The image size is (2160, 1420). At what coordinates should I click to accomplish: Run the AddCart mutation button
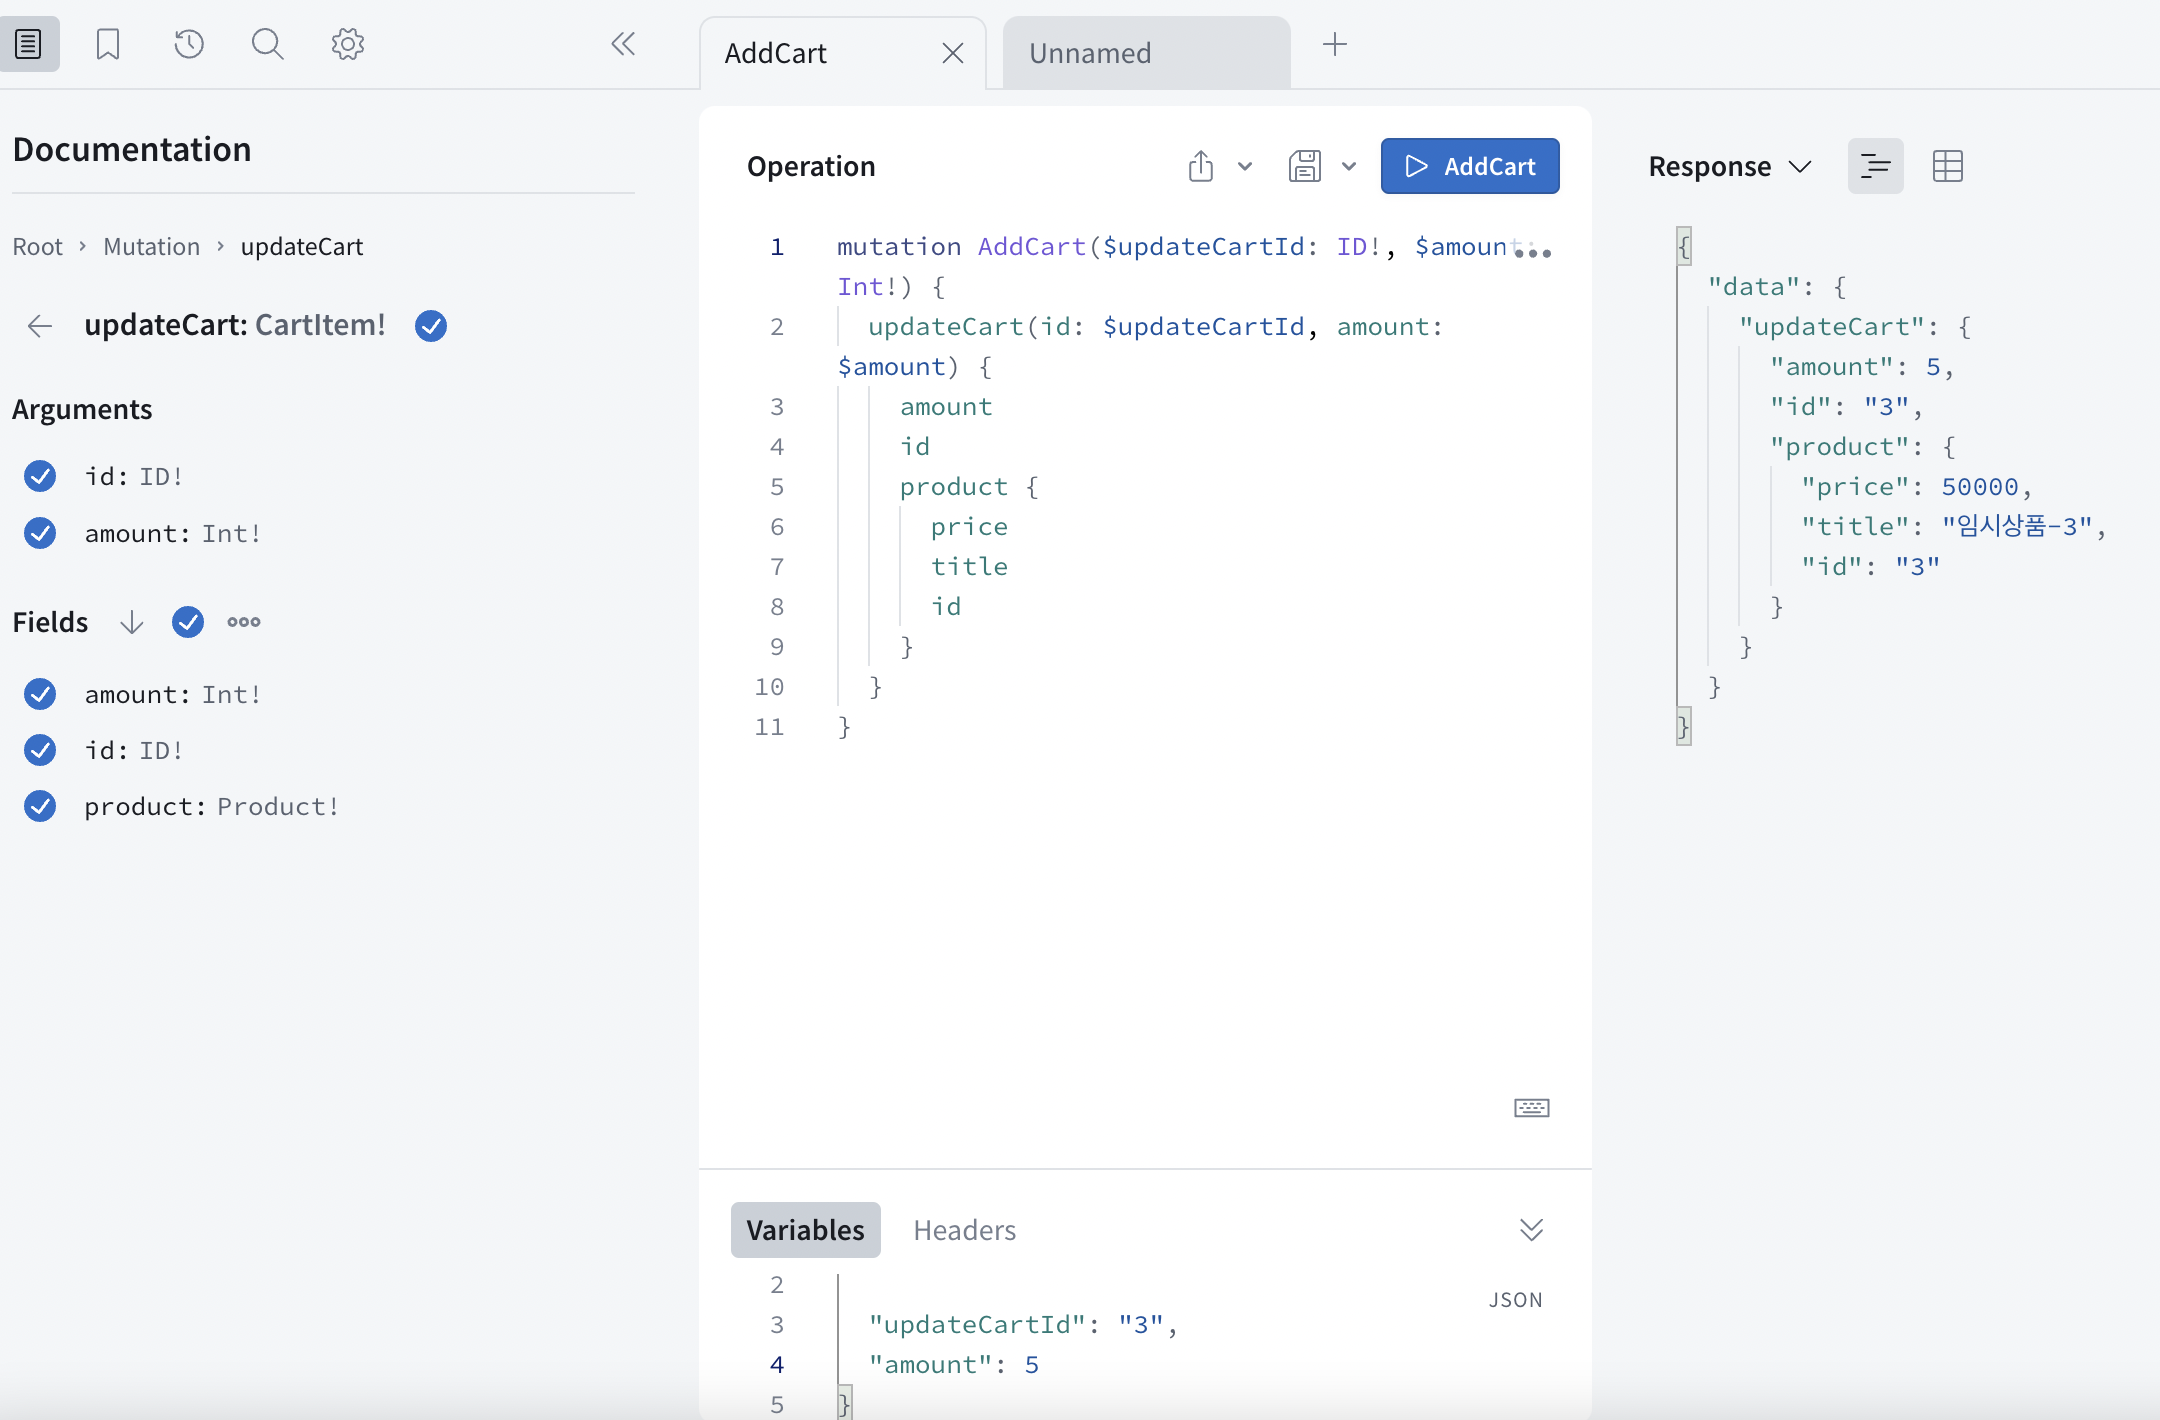click(x=1469, y=166)
